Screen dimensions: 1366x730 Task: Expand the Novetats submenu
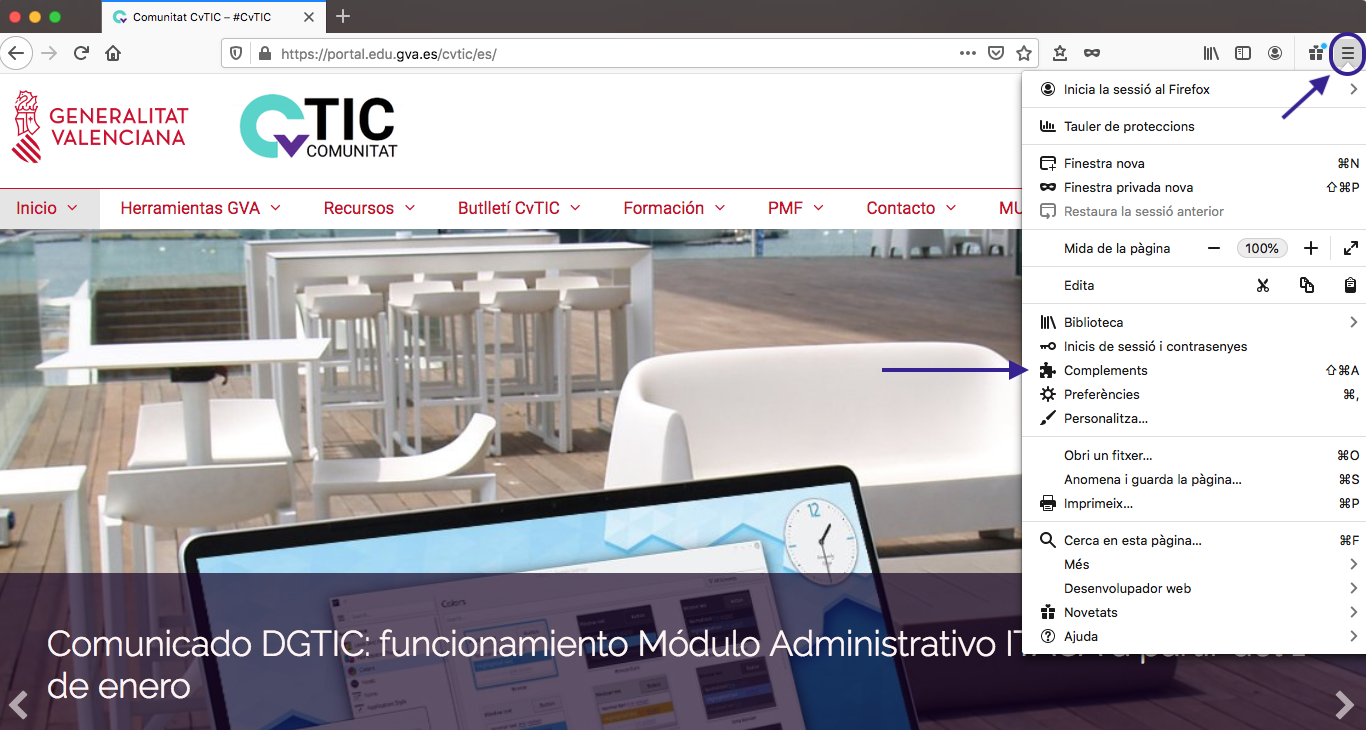(x=1194, y=612)
